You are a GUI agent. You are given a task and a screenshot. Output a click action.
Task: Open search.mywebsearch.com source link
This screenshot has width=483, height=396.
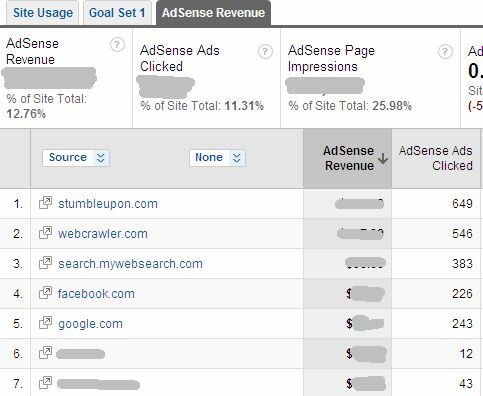[x=130, y=264]
